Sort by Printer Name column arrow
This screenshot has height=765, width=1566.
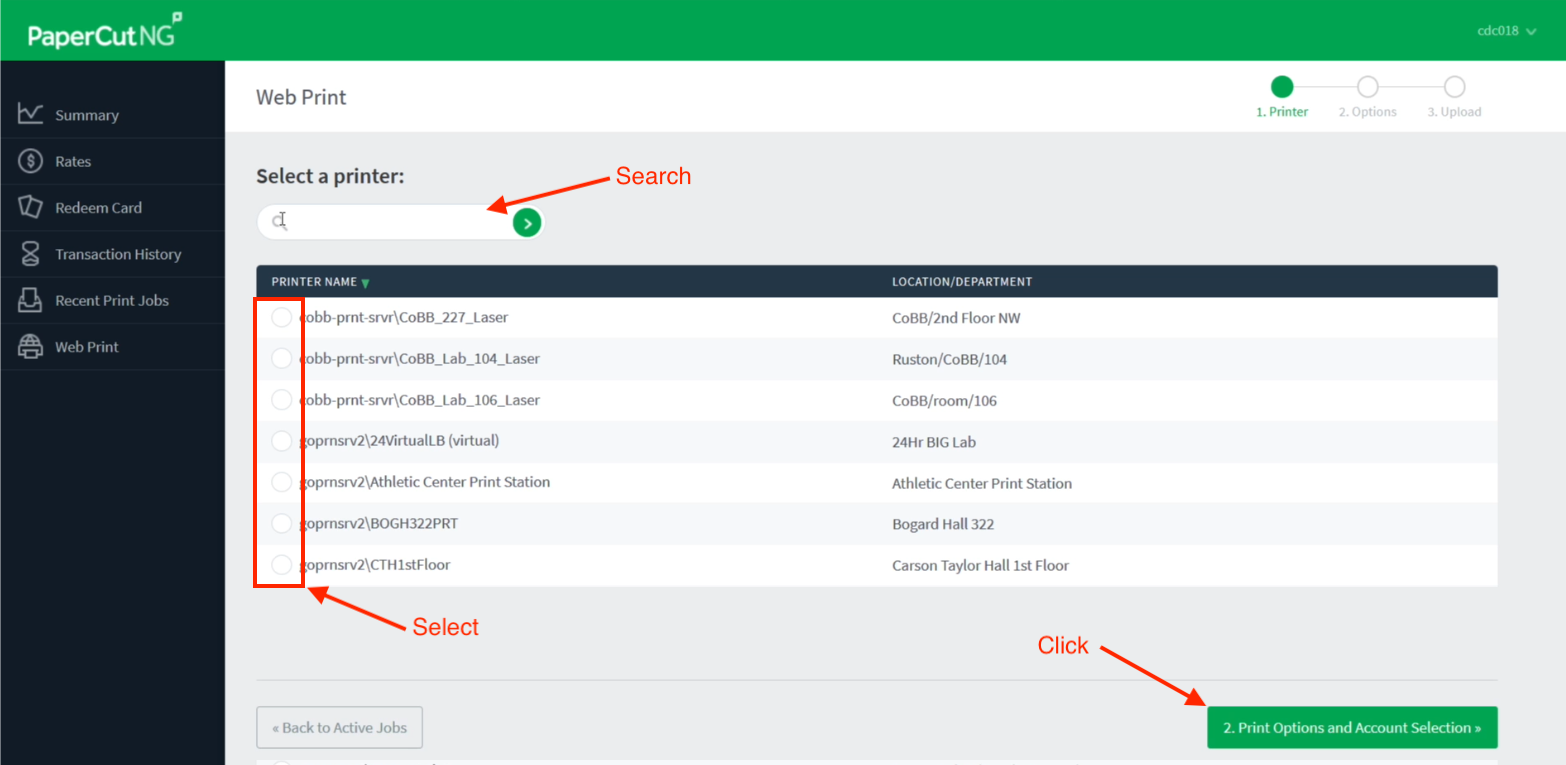tap(365, 283)
